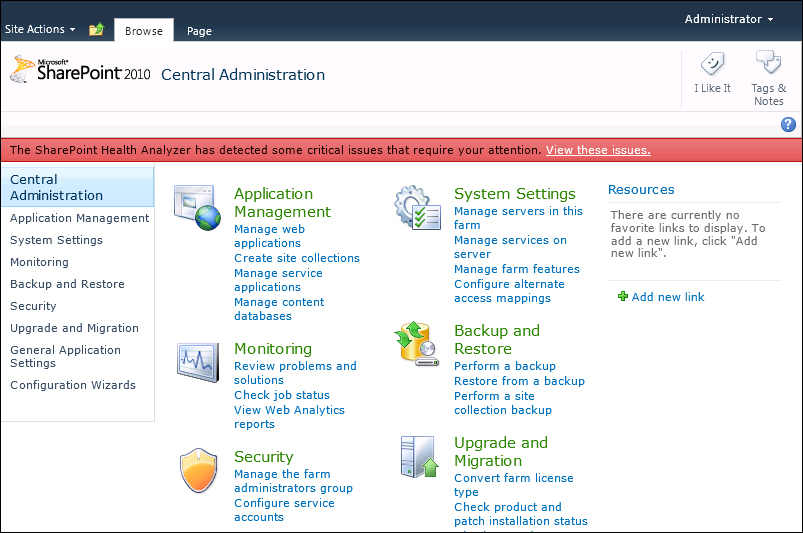Expand the Administrator user menu
Image resolution: width=803 pixels, height=533 pixels.
tap(729, 19)
